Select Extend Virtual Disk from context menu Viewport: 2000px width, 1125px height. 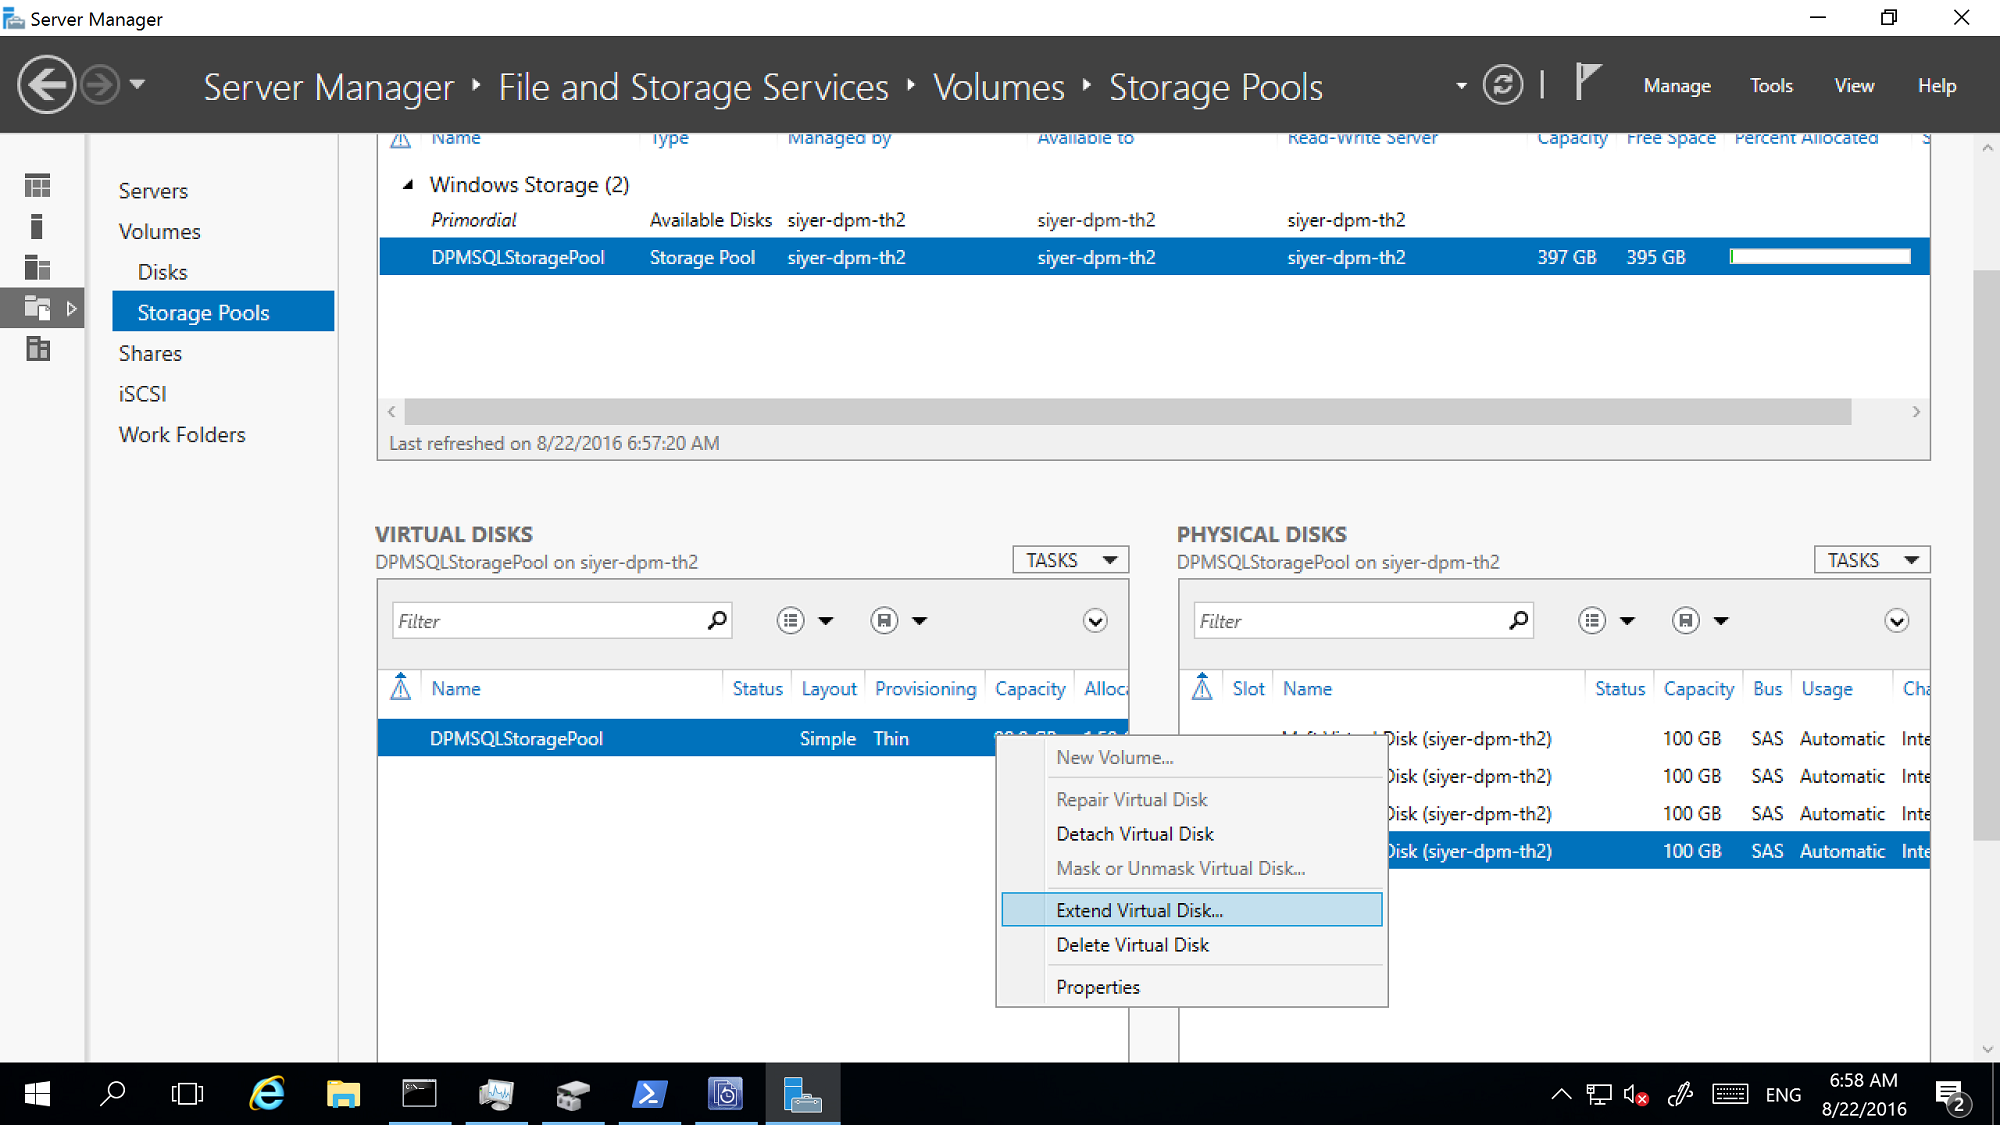1139,909
